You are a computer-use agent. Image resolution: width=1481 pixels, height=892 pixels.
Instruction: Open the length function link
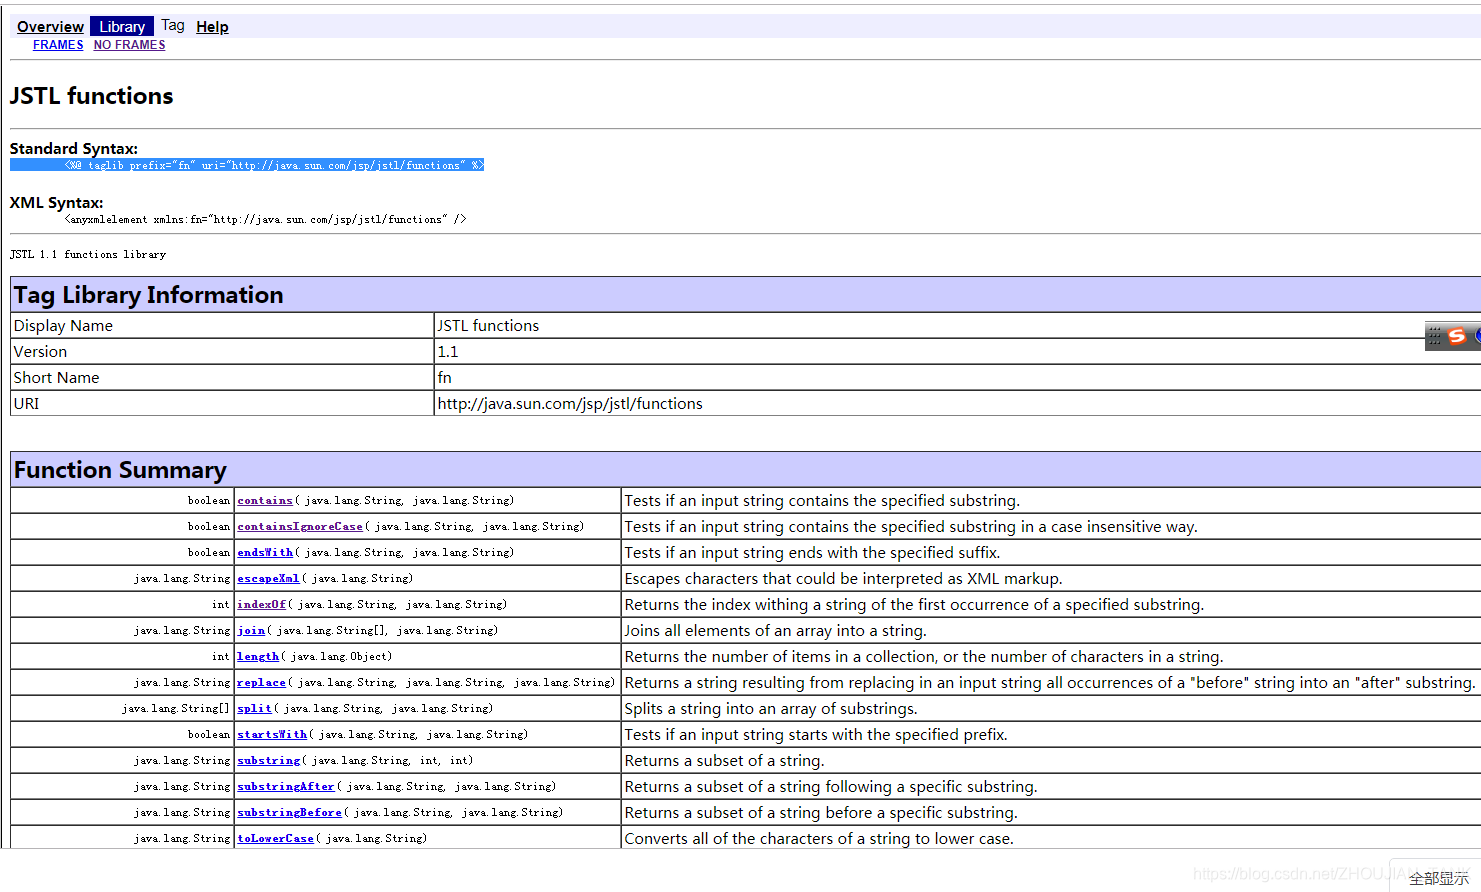pyautogui.click(x=258, y=656)
